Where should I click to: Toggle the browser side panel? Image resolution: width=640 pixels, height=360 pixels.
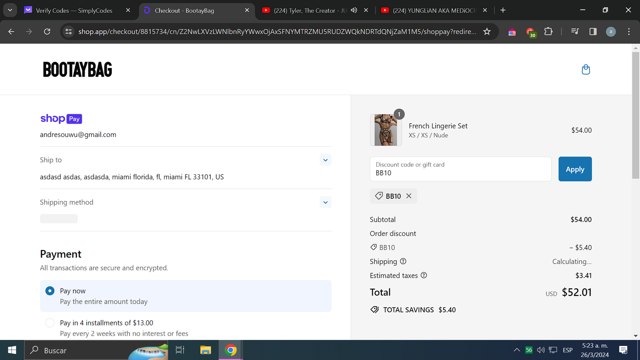coord(593,31)
